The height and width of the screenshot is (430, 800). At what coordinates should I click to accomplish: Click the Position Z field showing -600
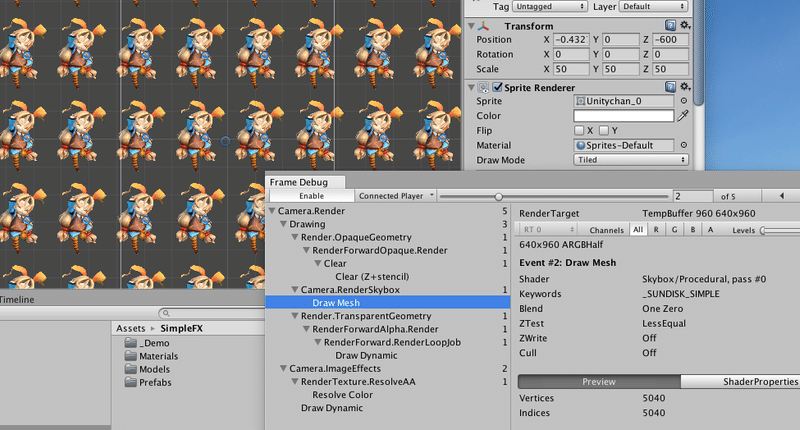(670, 39)
